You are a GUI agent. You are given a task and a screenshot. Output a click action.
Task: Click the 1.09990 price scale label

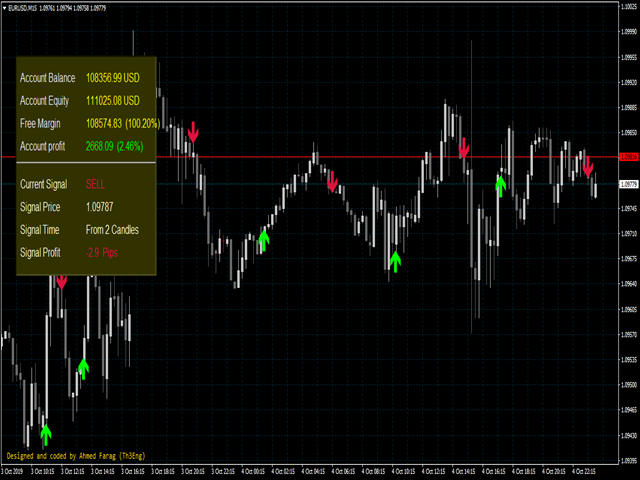pyautogui.click(x=629, y=32)
